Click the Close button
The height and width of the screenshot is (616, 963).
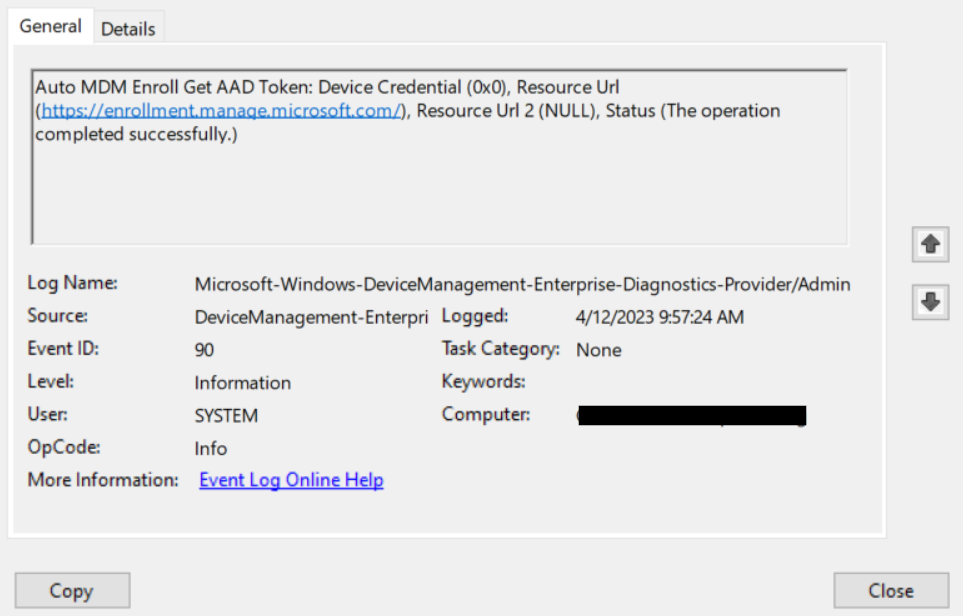[890, 591]
